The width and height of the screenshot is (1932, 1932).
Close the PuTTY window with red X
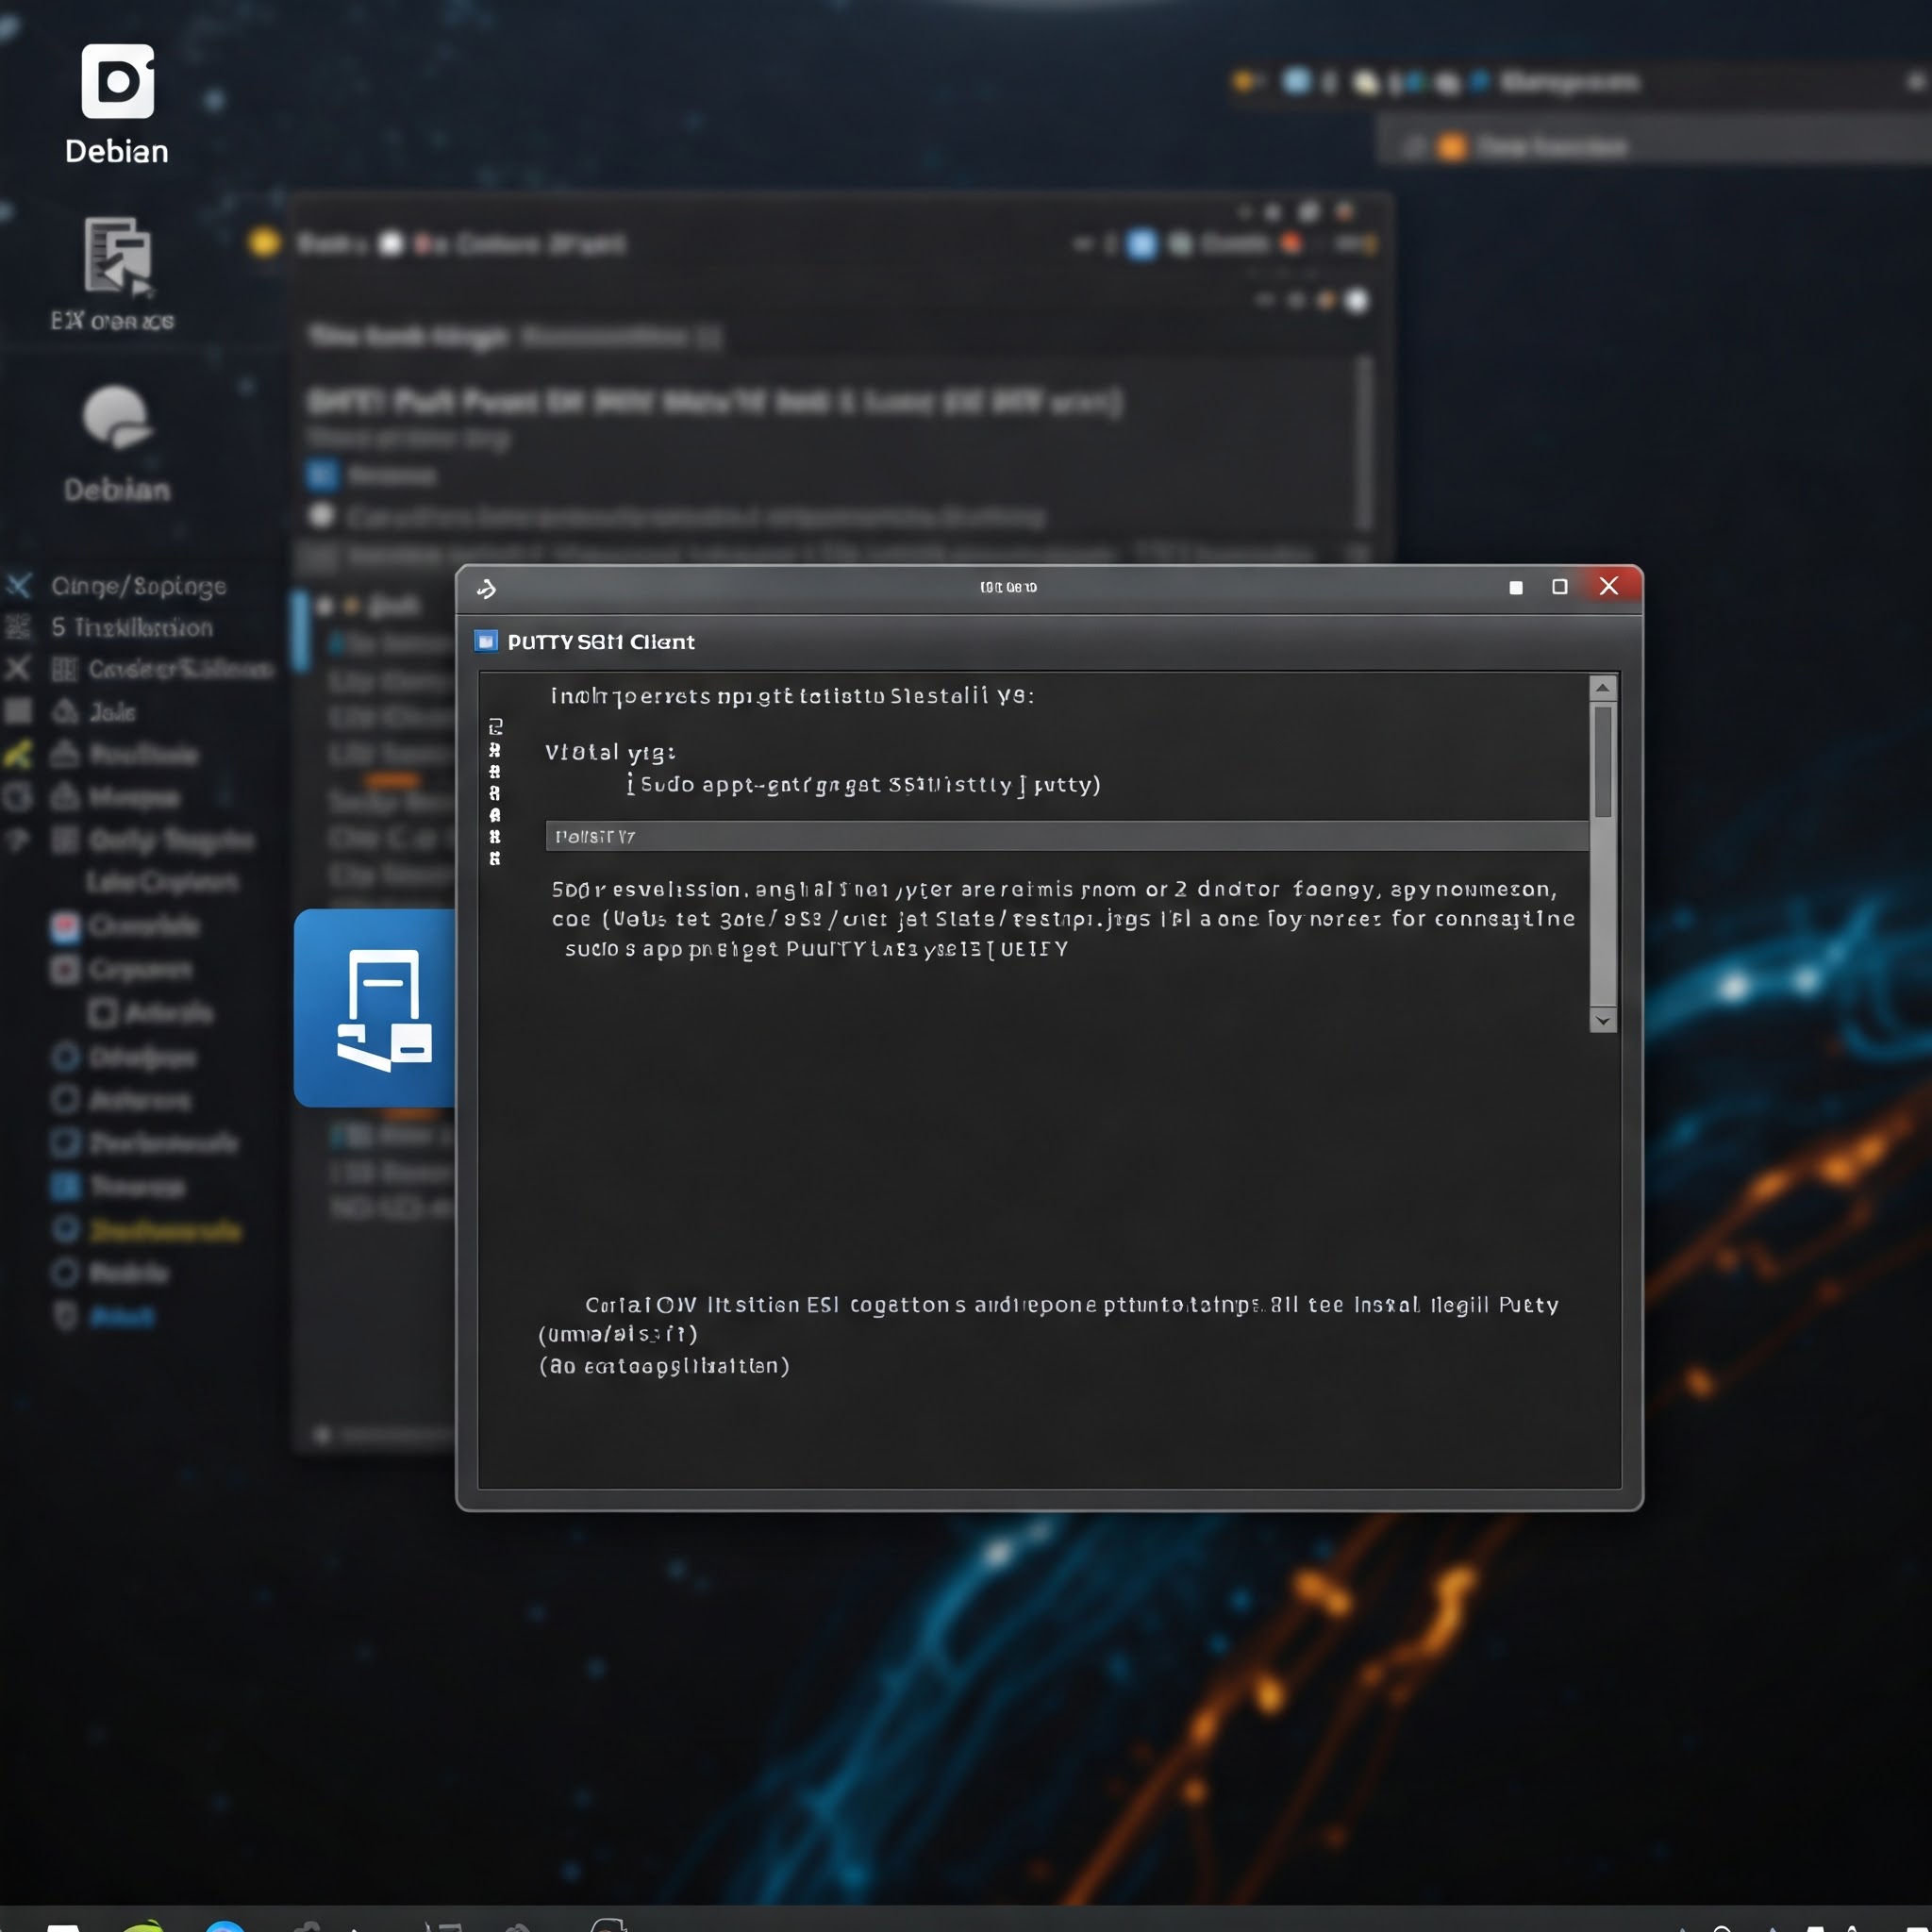(x=1609, y=586)
